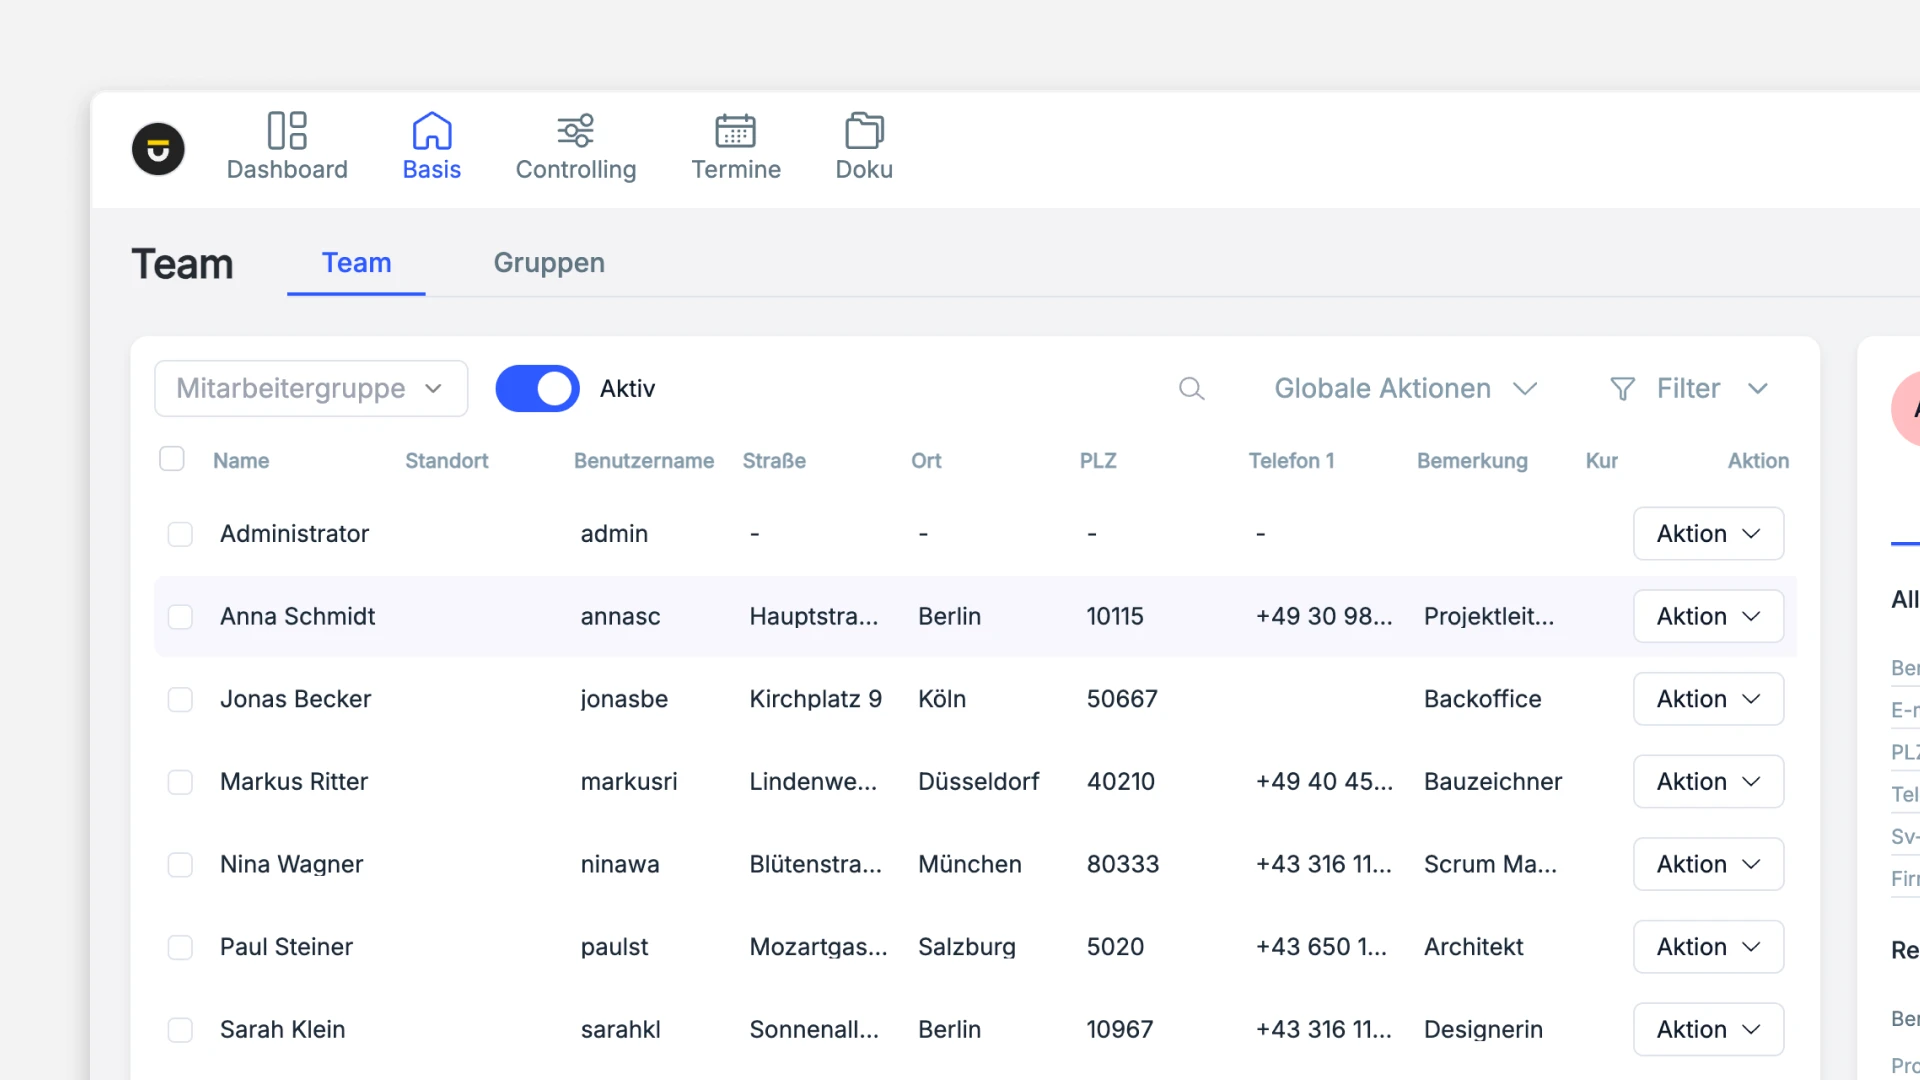Open Controlling sliders icon

[x=575, y=131]
